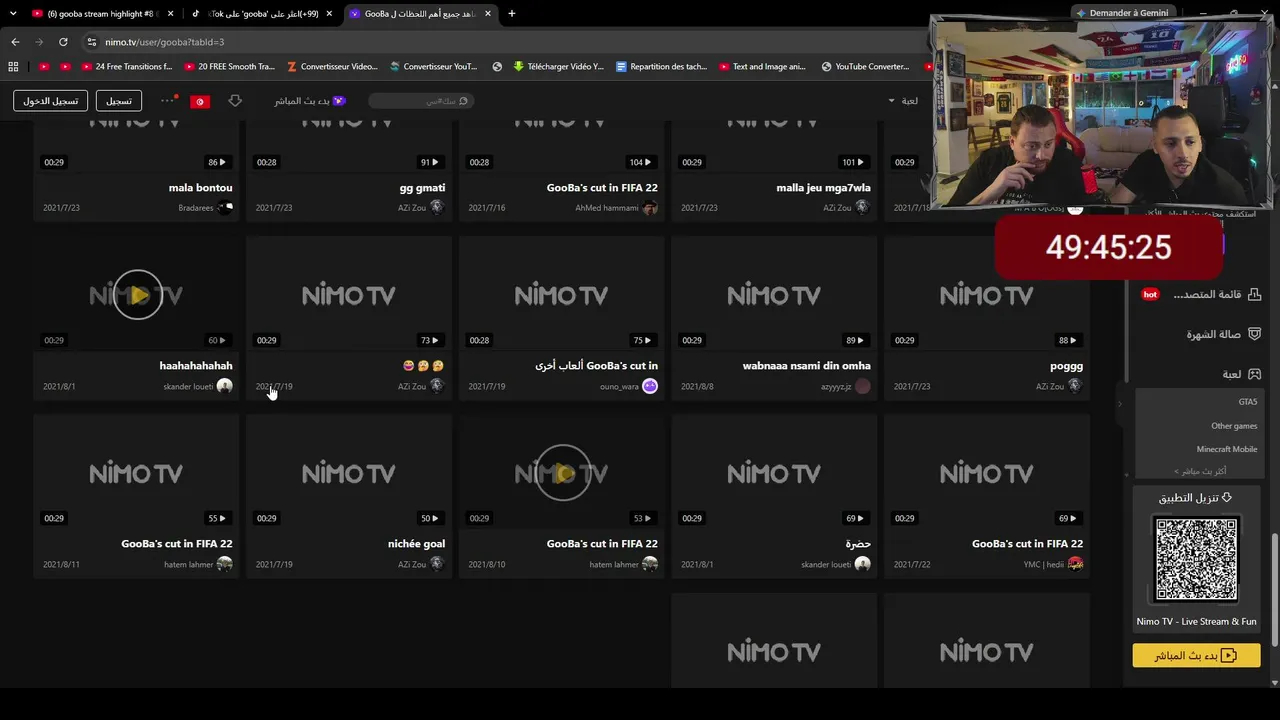Click the YMC | hedii uploader name
1280x720 pixels.
(1044, 564)
